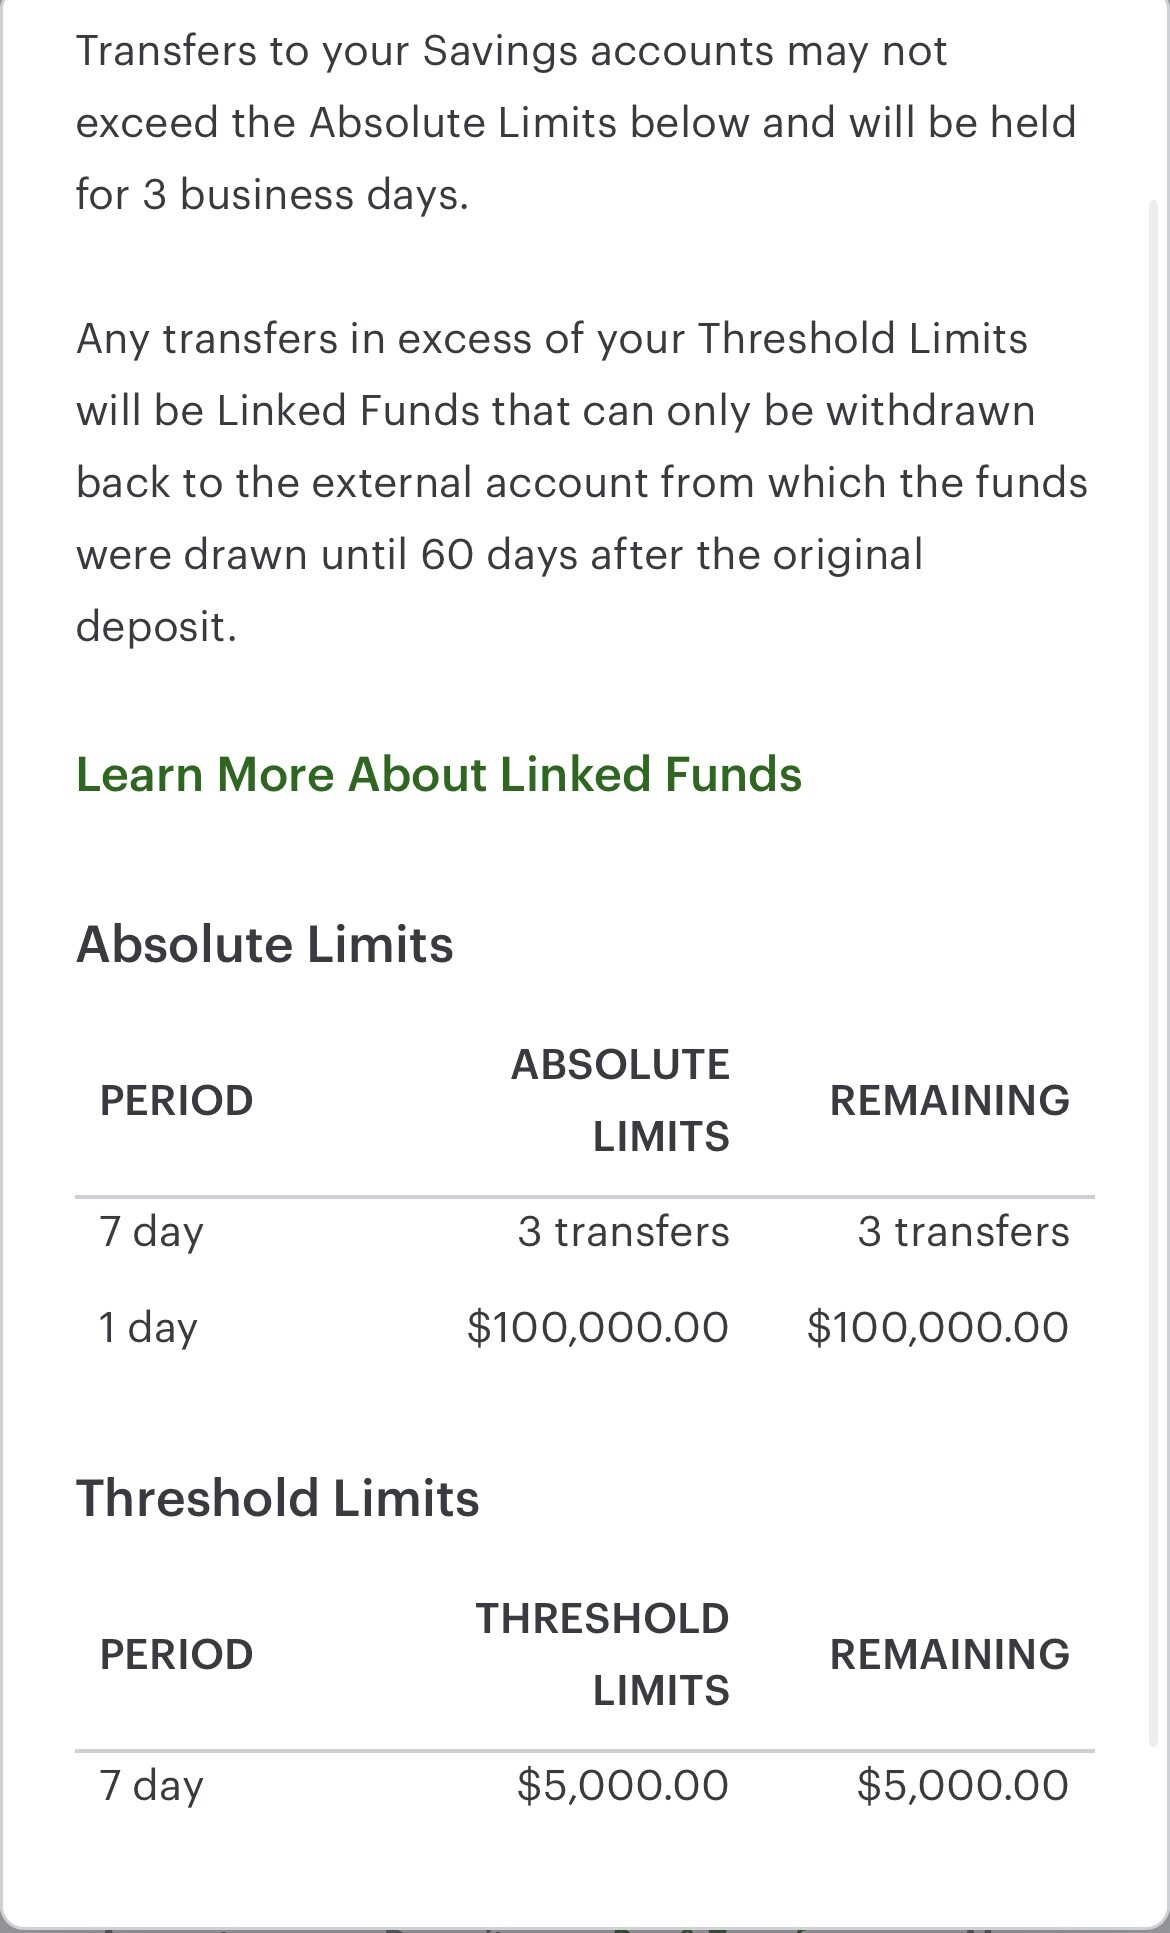Click the 7 day period in Absolute Limits table
The height and width of the screenshot is (1933, 1170).
[151, 1232]
